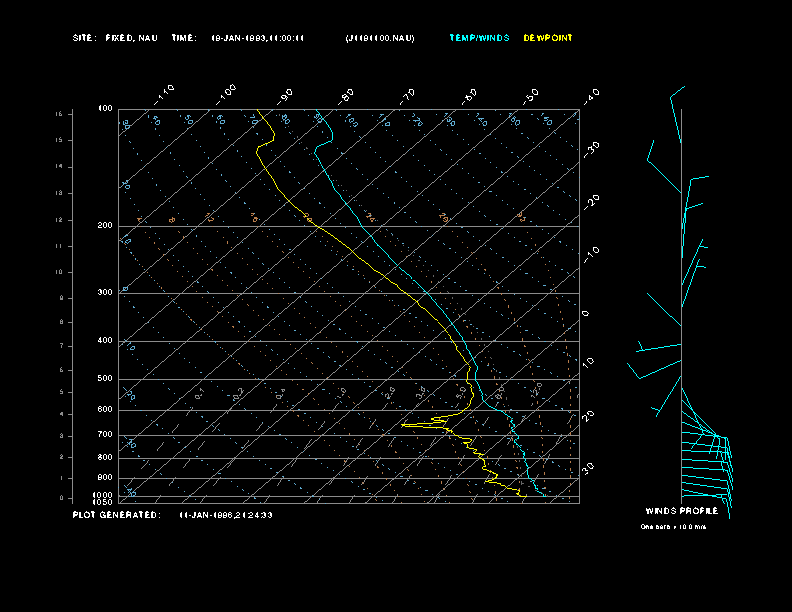Click the 300 pressure level label

(105, 292)
